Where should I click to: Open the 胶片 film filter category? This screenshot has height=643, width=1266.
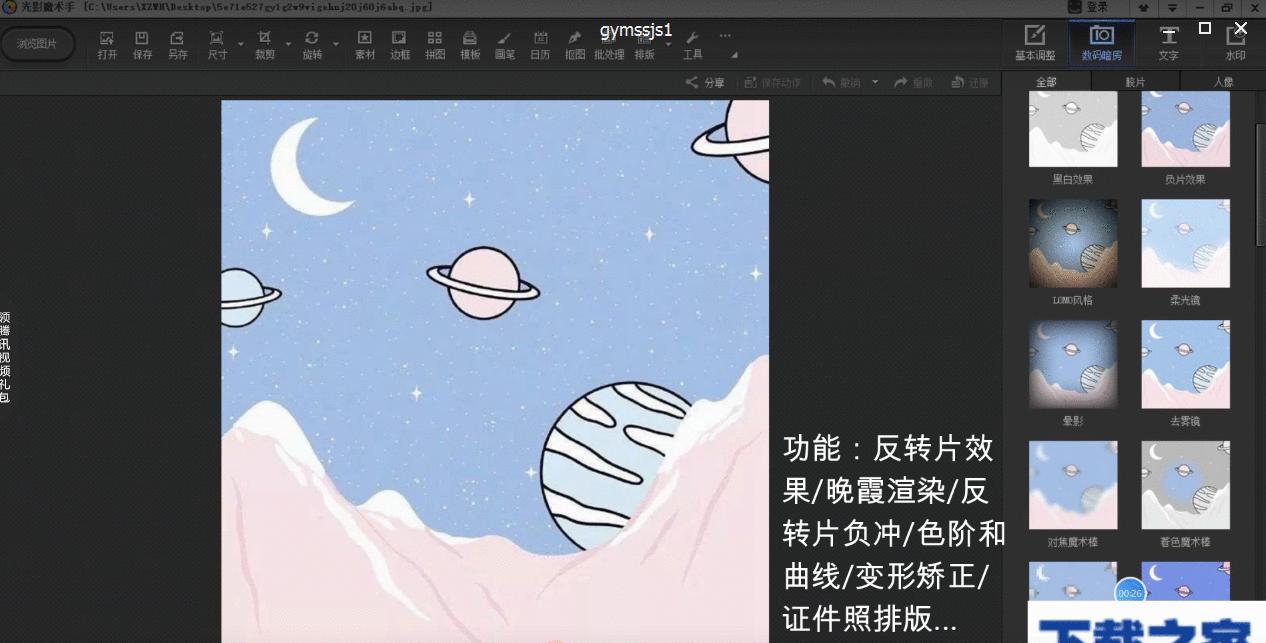point(1135,82)
